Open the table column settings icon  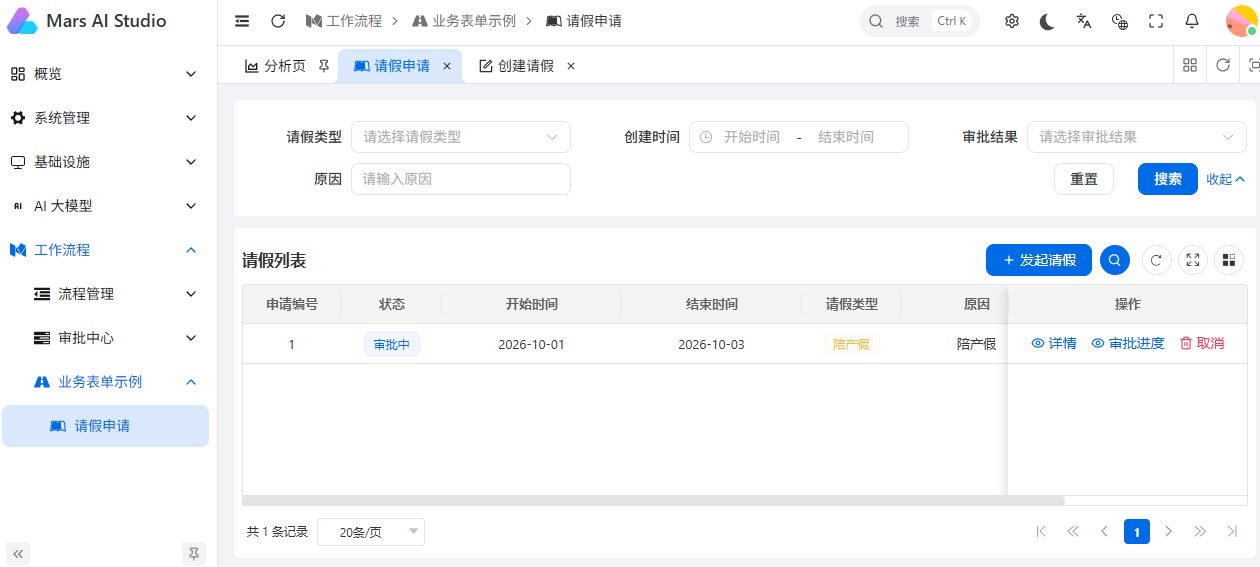click(x=1229, y=260)
